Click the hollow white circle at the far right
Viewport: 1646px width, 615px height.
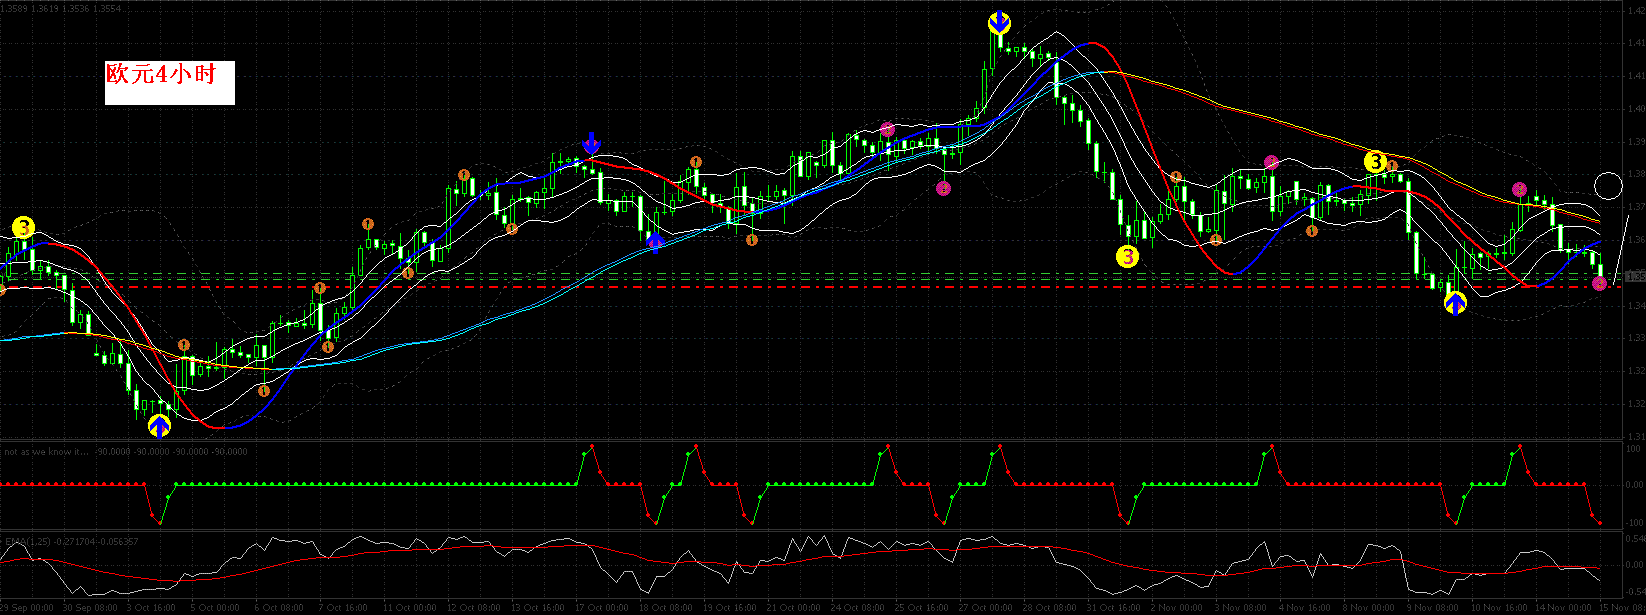point(1608,186)
